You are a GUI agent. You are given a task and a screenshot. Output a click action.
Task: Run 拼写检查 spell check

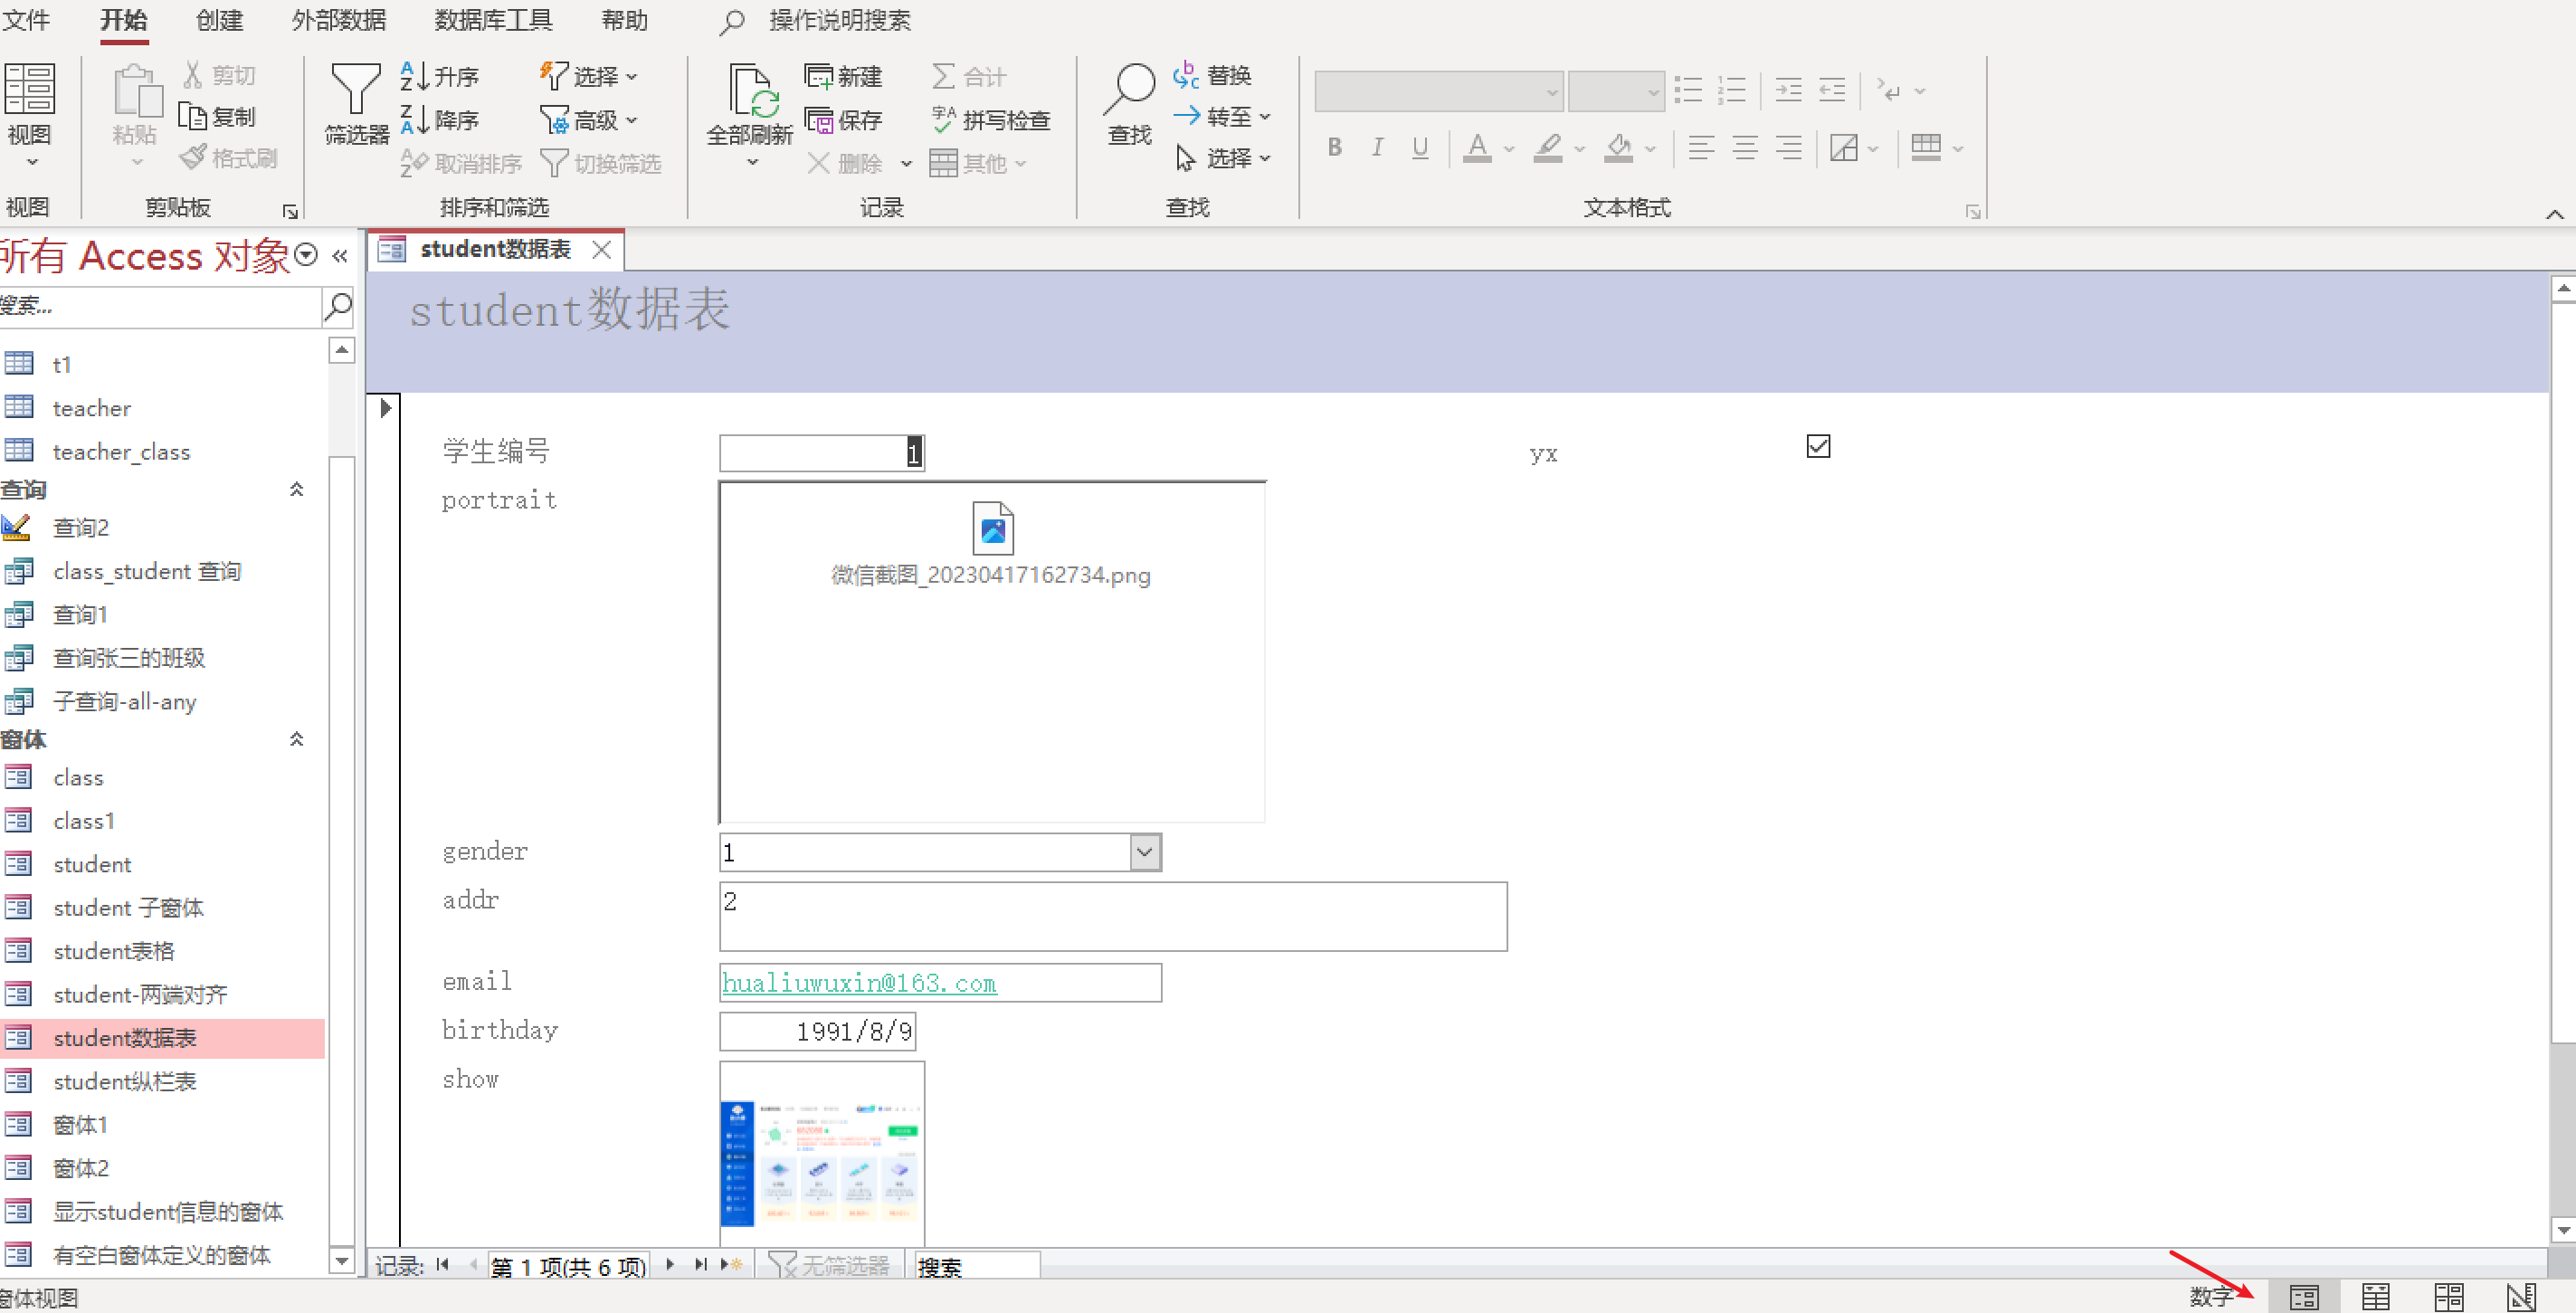tap(990, 120)
